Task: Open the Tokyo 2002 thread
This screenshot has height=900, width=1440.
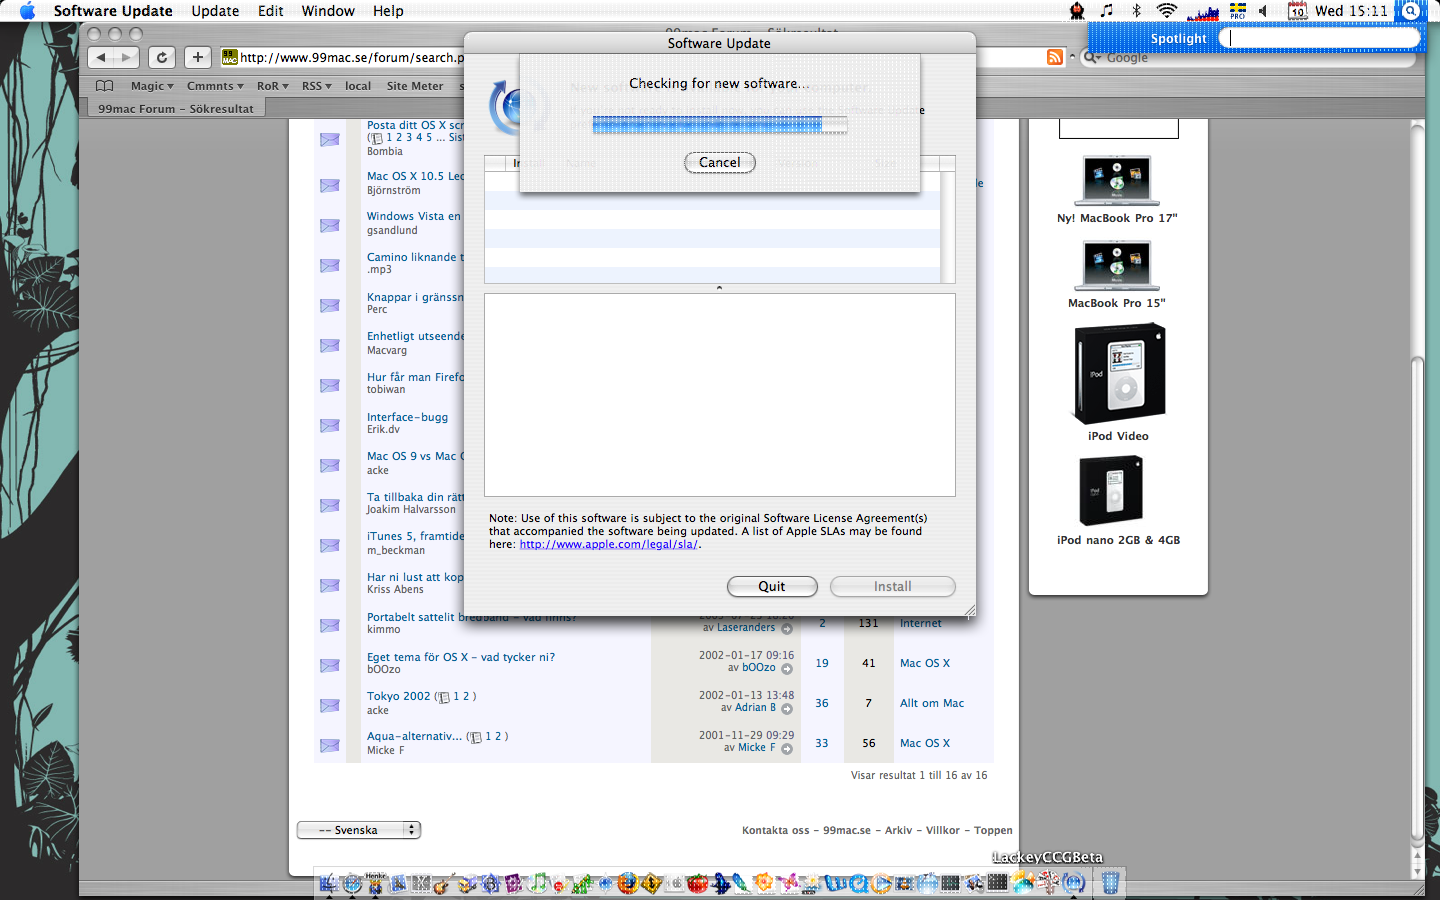Action: [x=398, y=696]
